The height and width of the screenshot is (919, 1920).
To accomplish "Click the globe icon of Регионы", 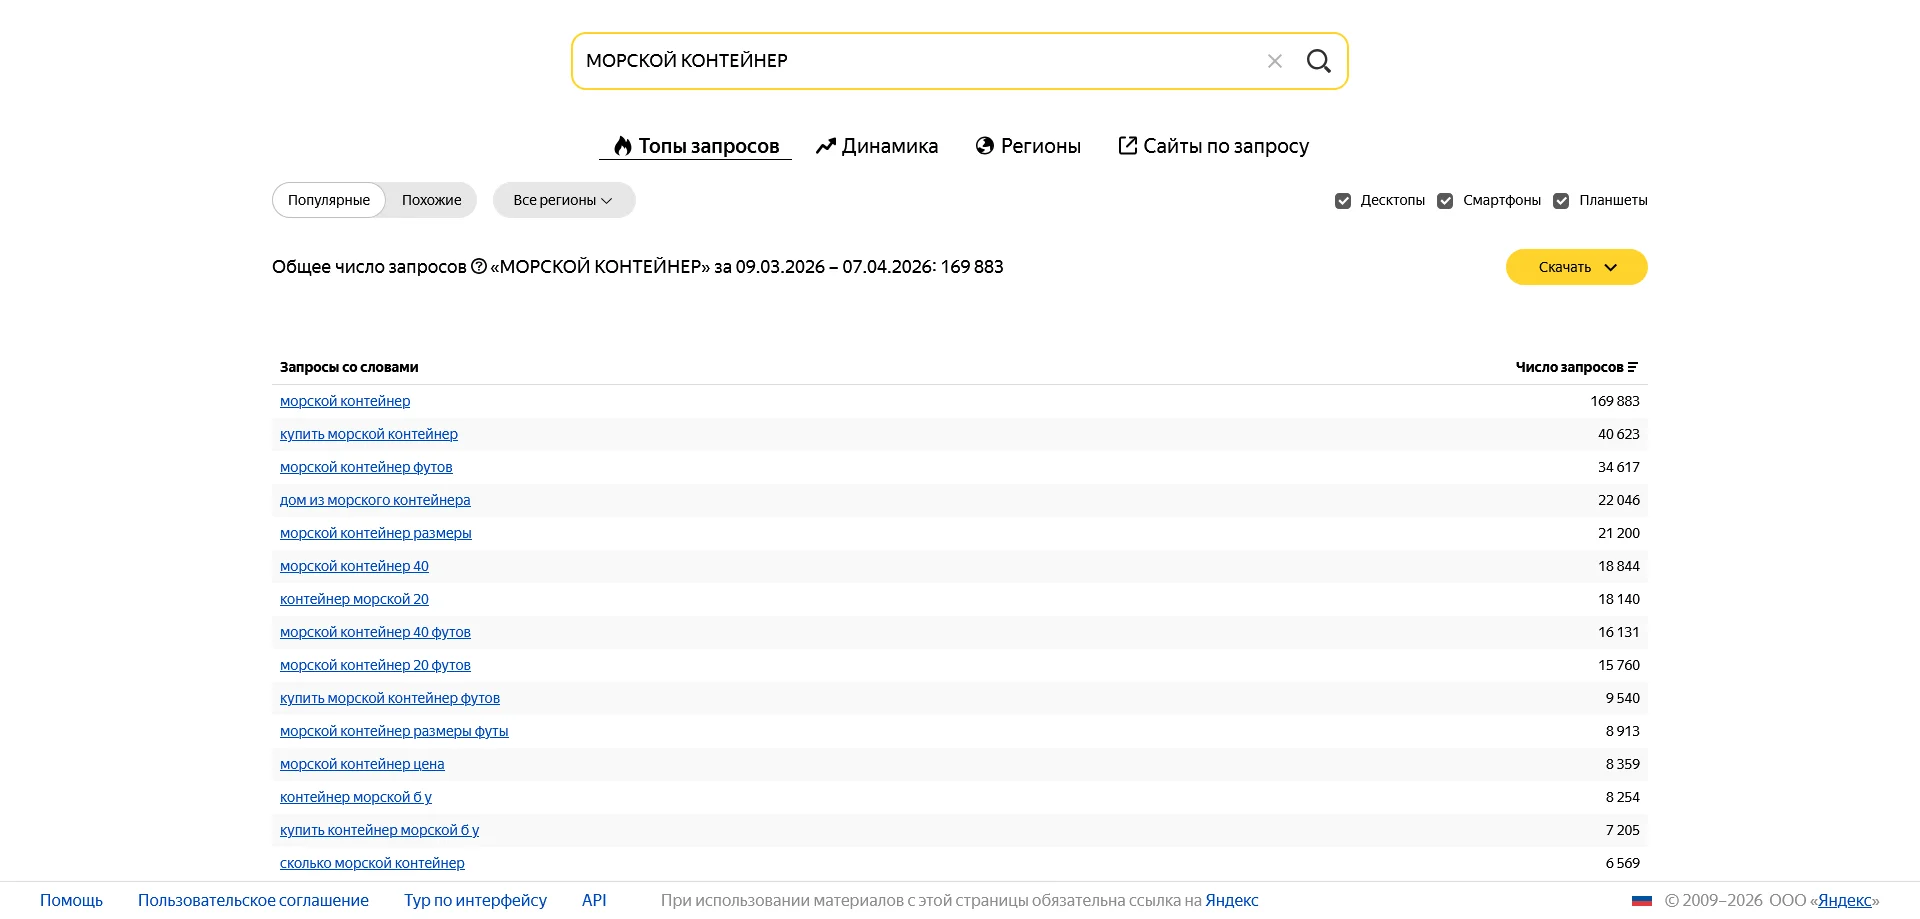I will pyautogui.click(x=985, y=146).
